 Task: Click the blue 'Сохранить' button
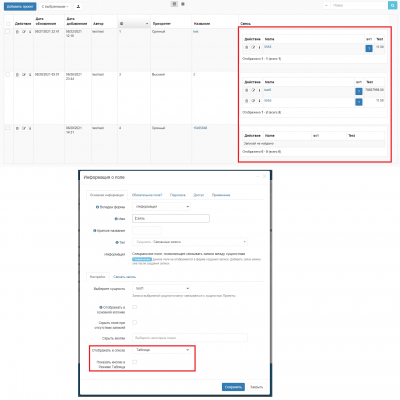click(233, 387)
